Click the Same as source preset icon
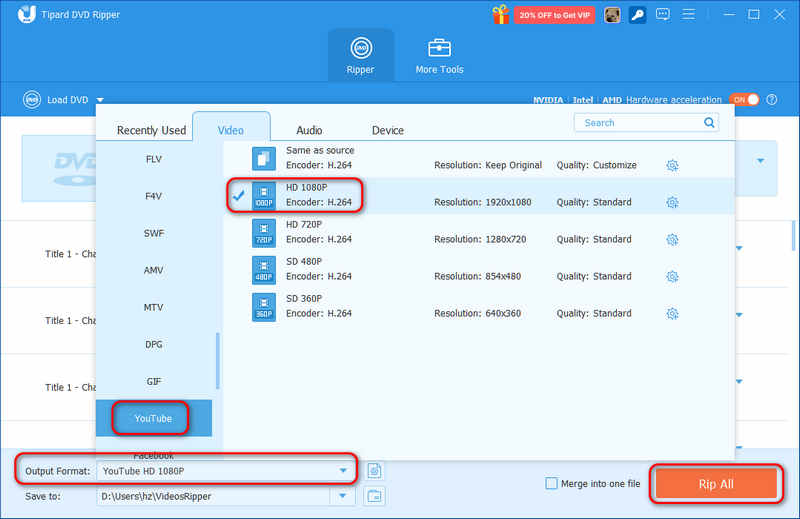Screen dimensions: 800x519 (264, 159)
